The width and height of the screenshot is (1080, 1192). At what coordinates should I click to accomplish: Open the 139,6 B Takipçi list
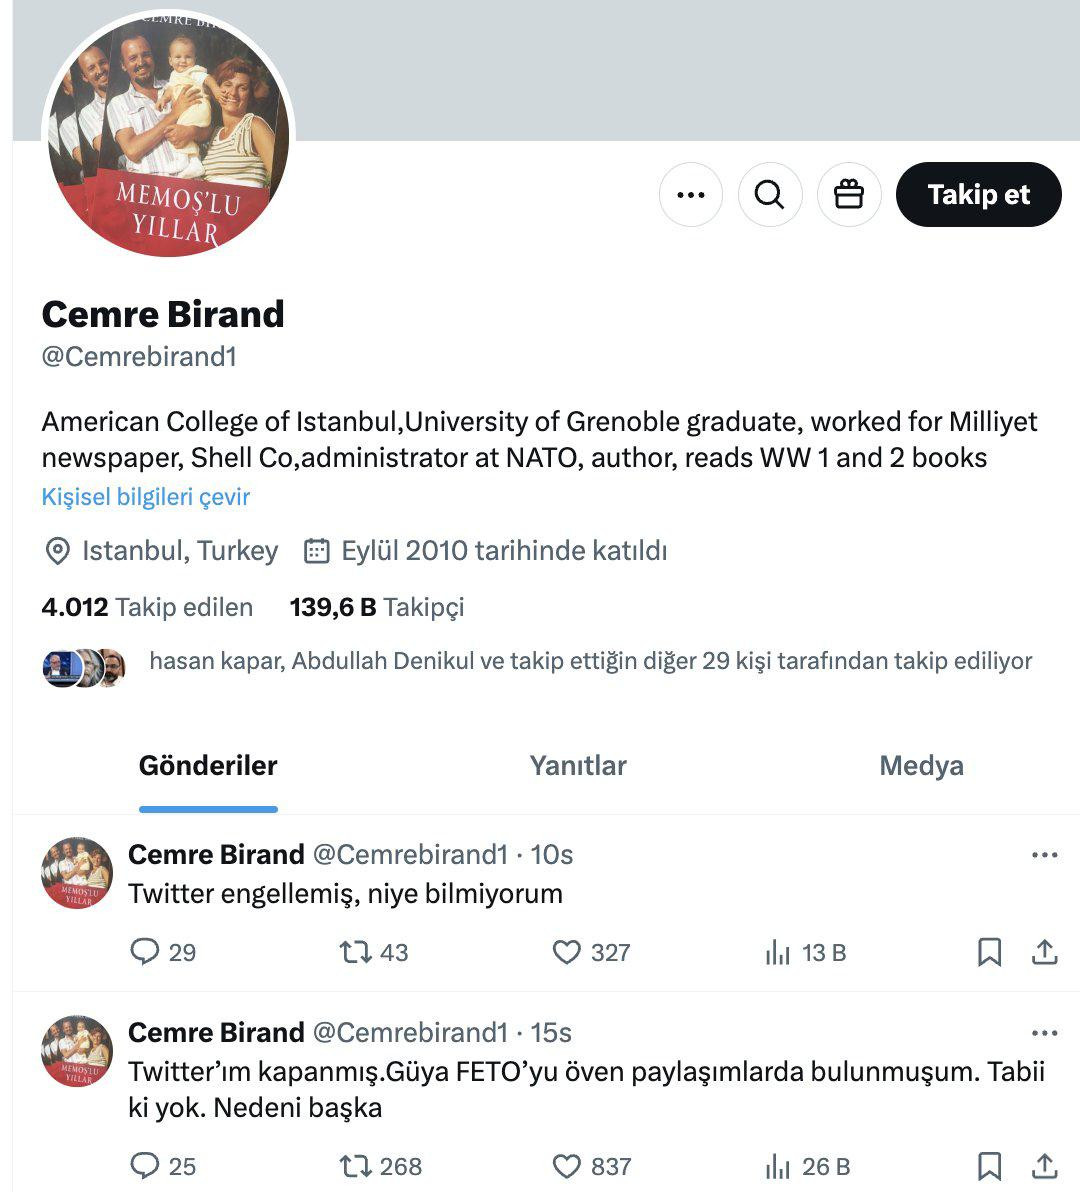[x=376, y=607]
